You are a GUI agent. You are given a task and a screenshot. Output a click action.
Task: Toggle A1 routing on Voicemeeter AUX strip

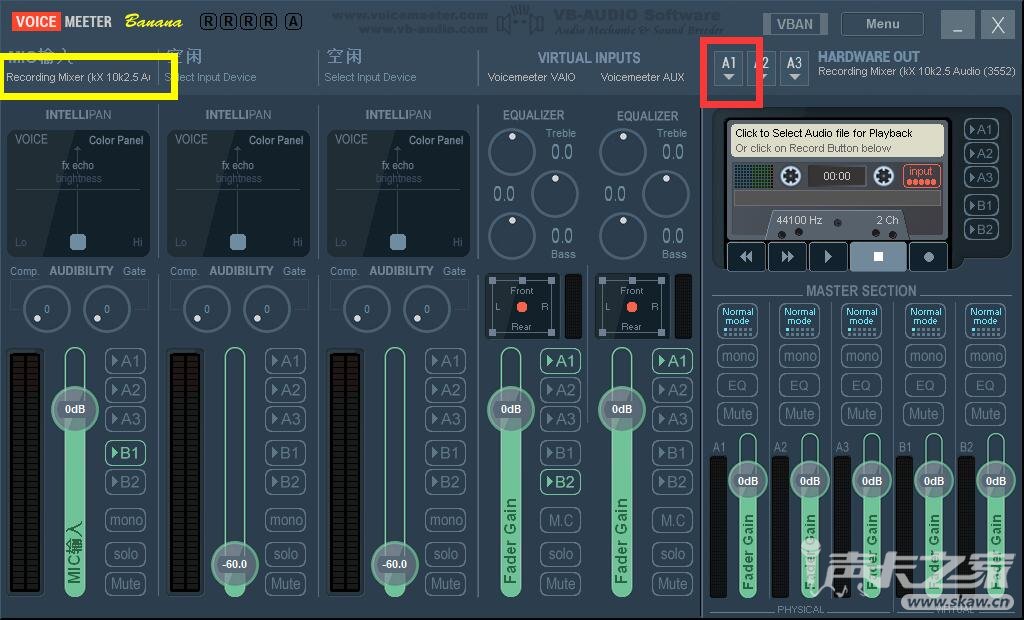coord(672,361)
